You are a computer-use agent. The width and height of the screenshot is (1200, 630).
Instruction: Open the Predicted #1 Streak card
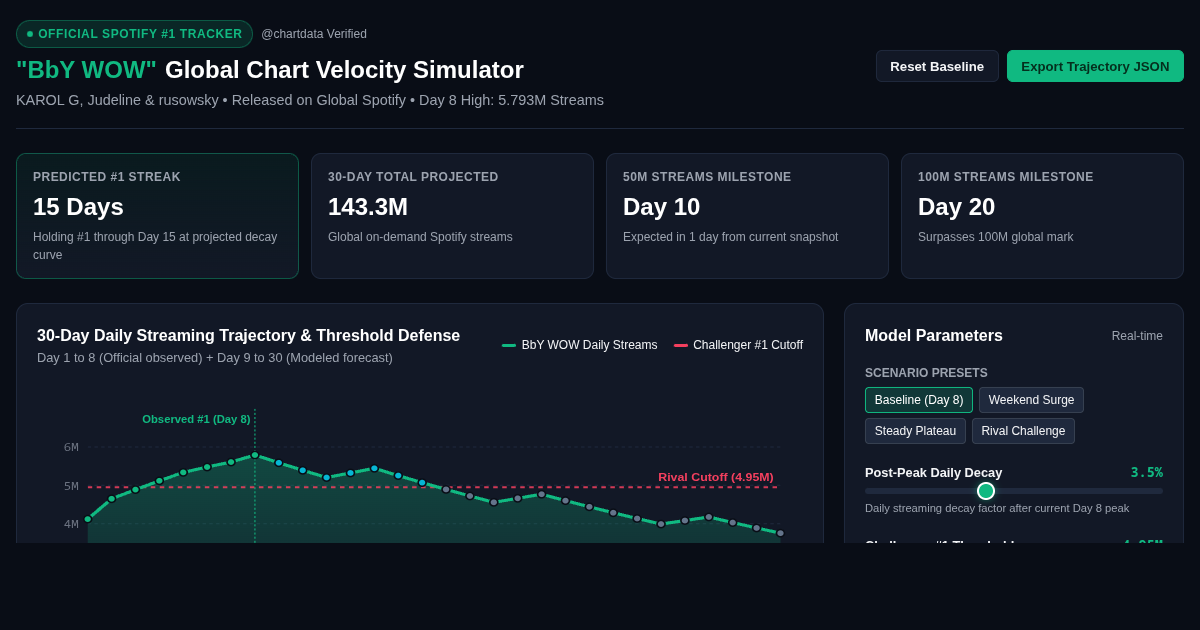pyautogui.click(x=157, y=216)
